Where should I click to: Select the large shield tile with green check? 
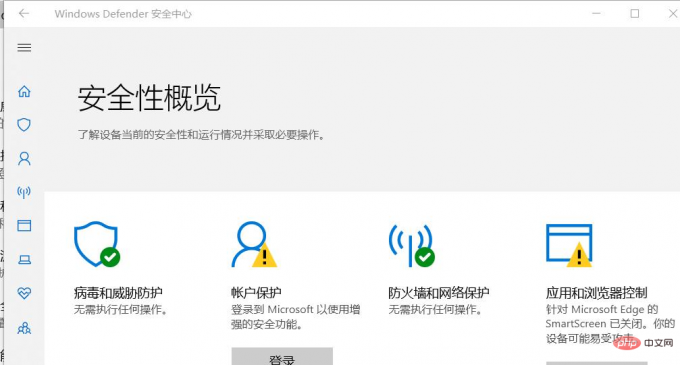pyautogui.click(x=97, y=244)
